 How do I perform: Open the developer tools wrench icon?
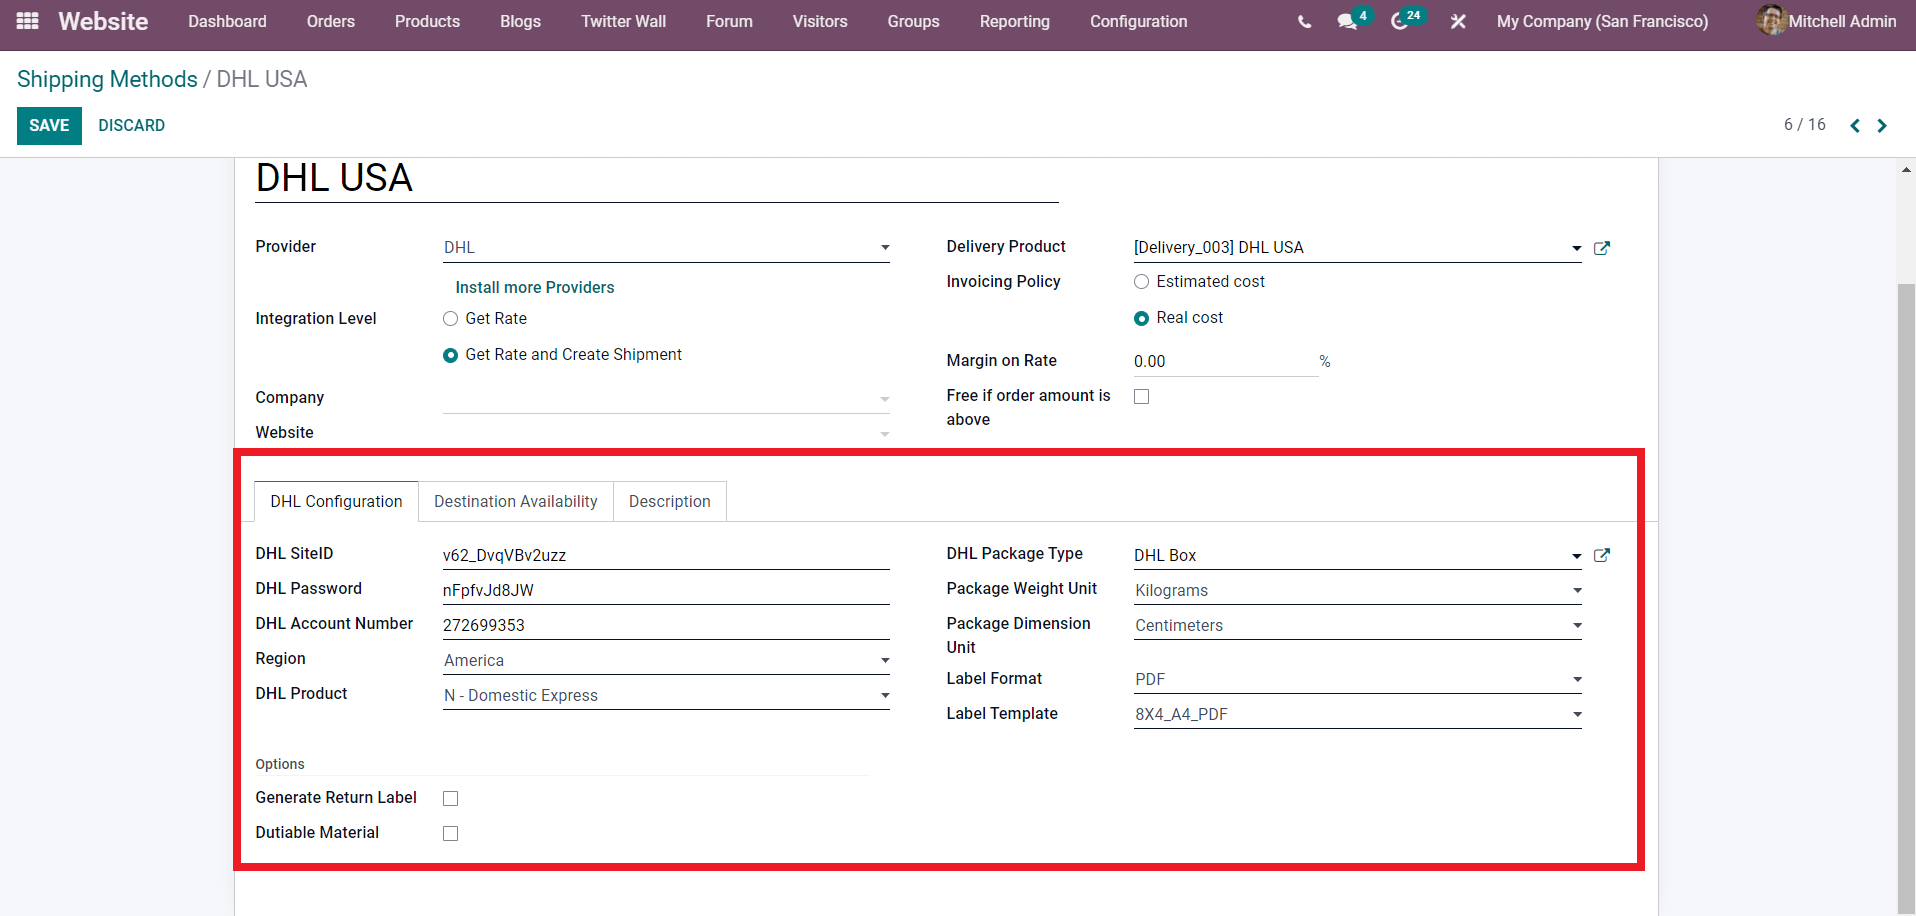[x=1457, y=20]
